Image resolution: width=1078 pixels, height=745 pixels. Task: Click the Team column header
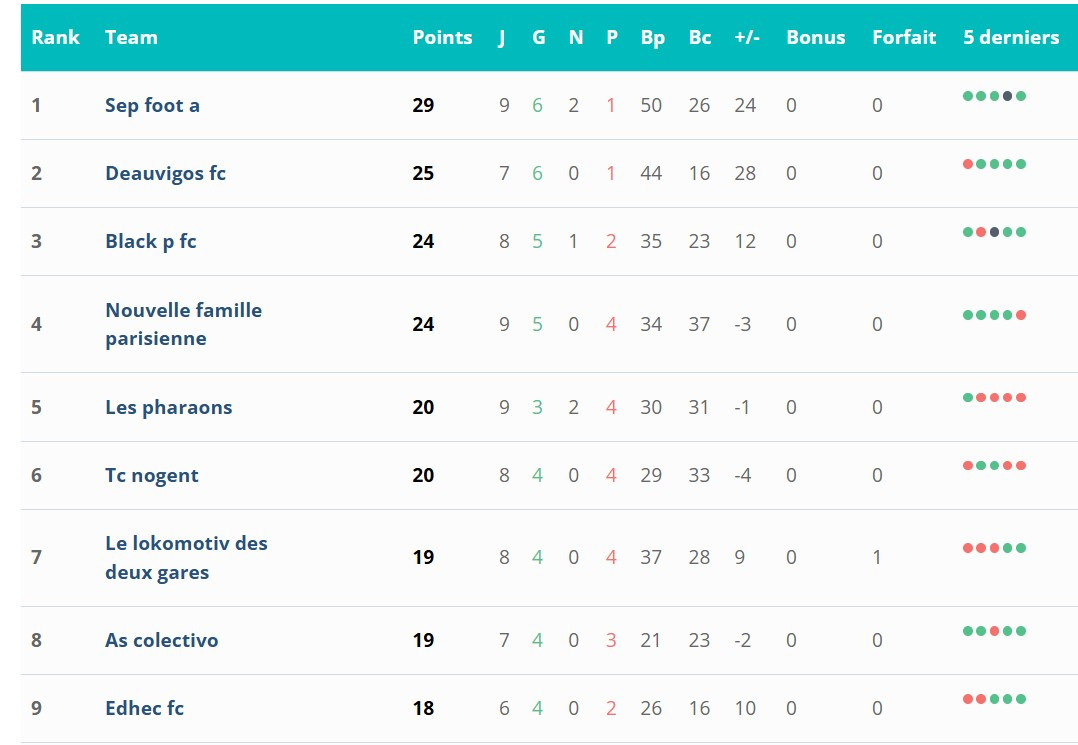point(131,37)
